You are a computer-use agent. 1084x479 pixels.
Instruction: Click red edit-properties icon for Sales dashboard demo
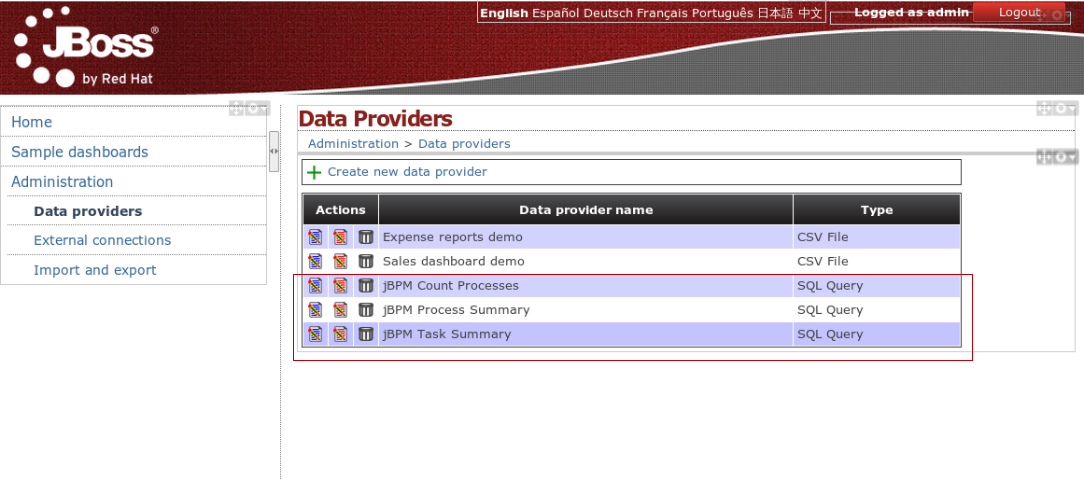coord(340,261)
